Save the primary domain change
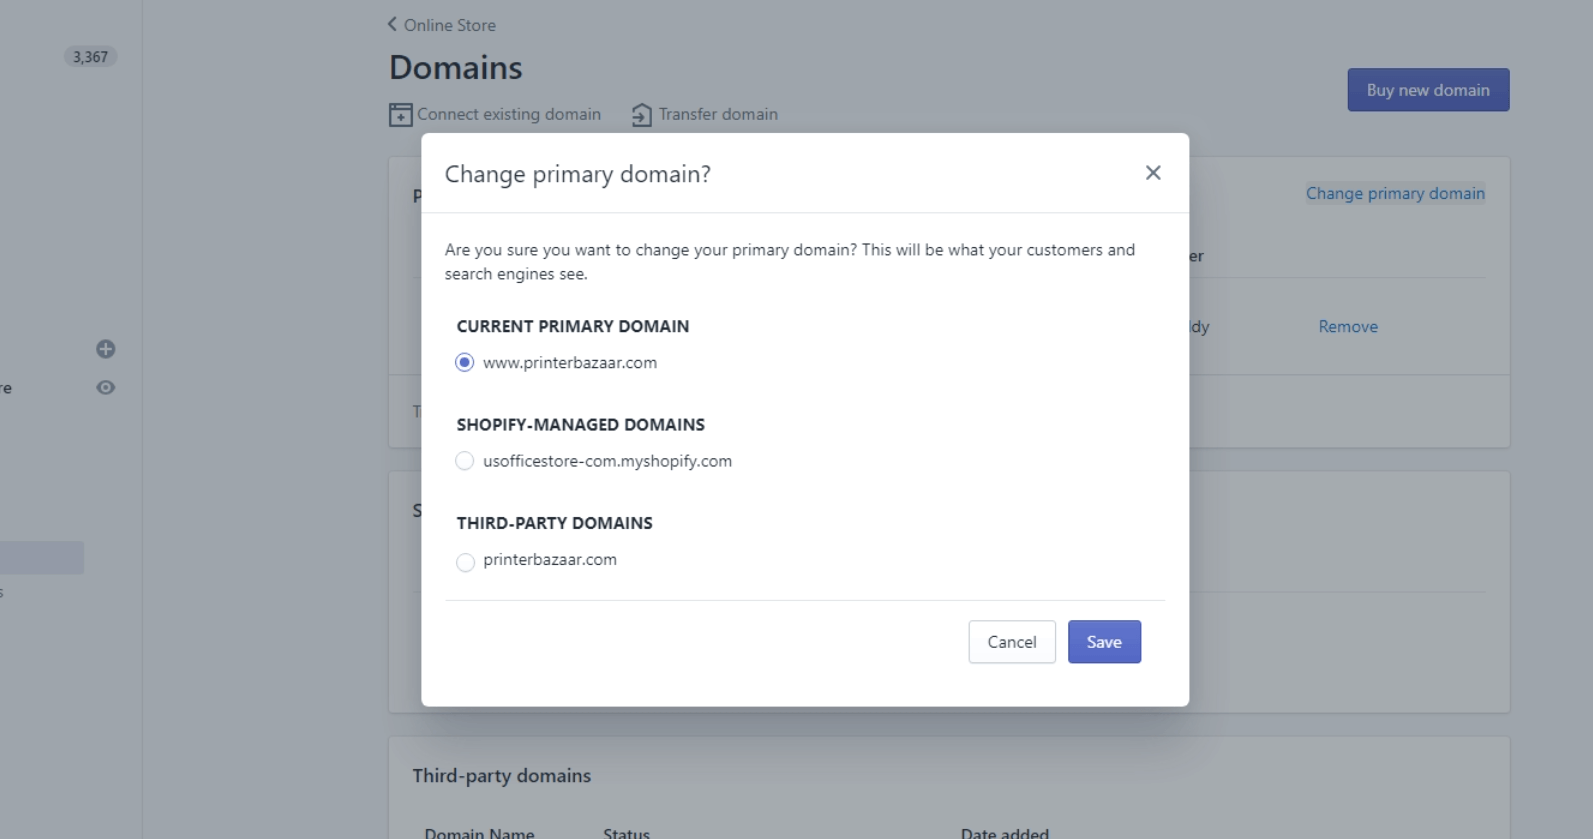Viewport: 1593px width, 839px height. [1104, 642]
